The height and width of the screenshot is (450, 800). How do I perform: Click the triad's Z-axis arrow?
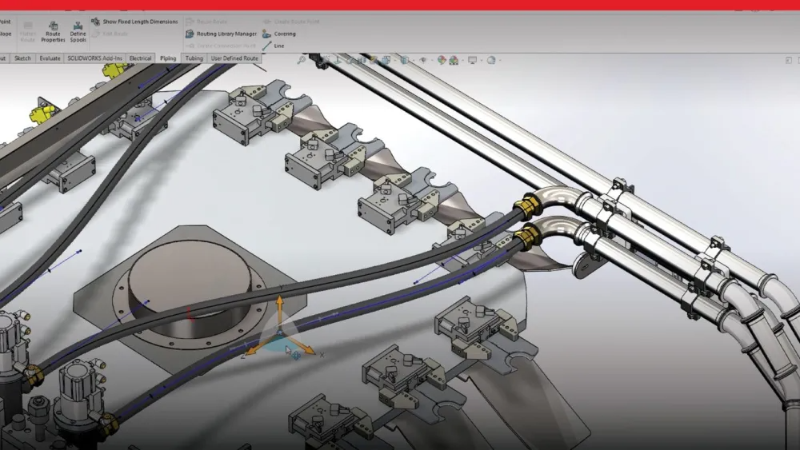point(258,347)
